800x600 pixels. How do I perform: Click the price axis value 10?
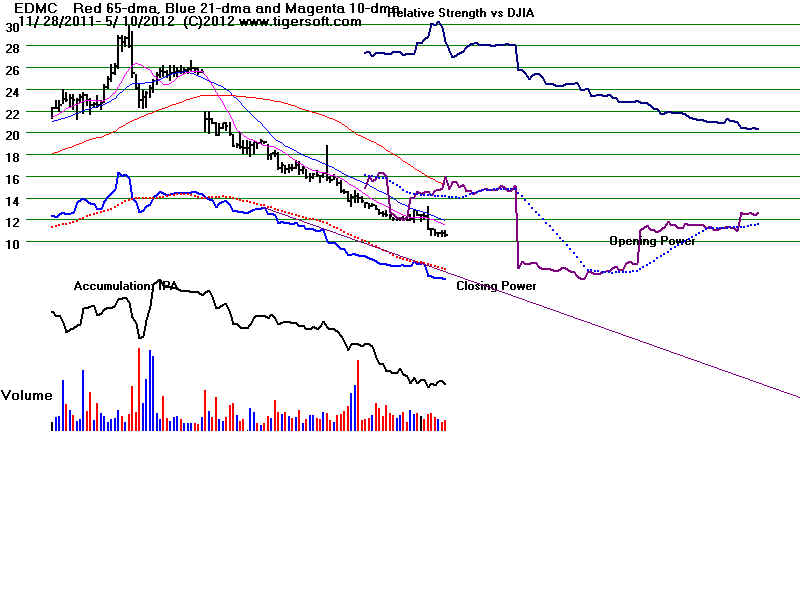pos(13,243)
